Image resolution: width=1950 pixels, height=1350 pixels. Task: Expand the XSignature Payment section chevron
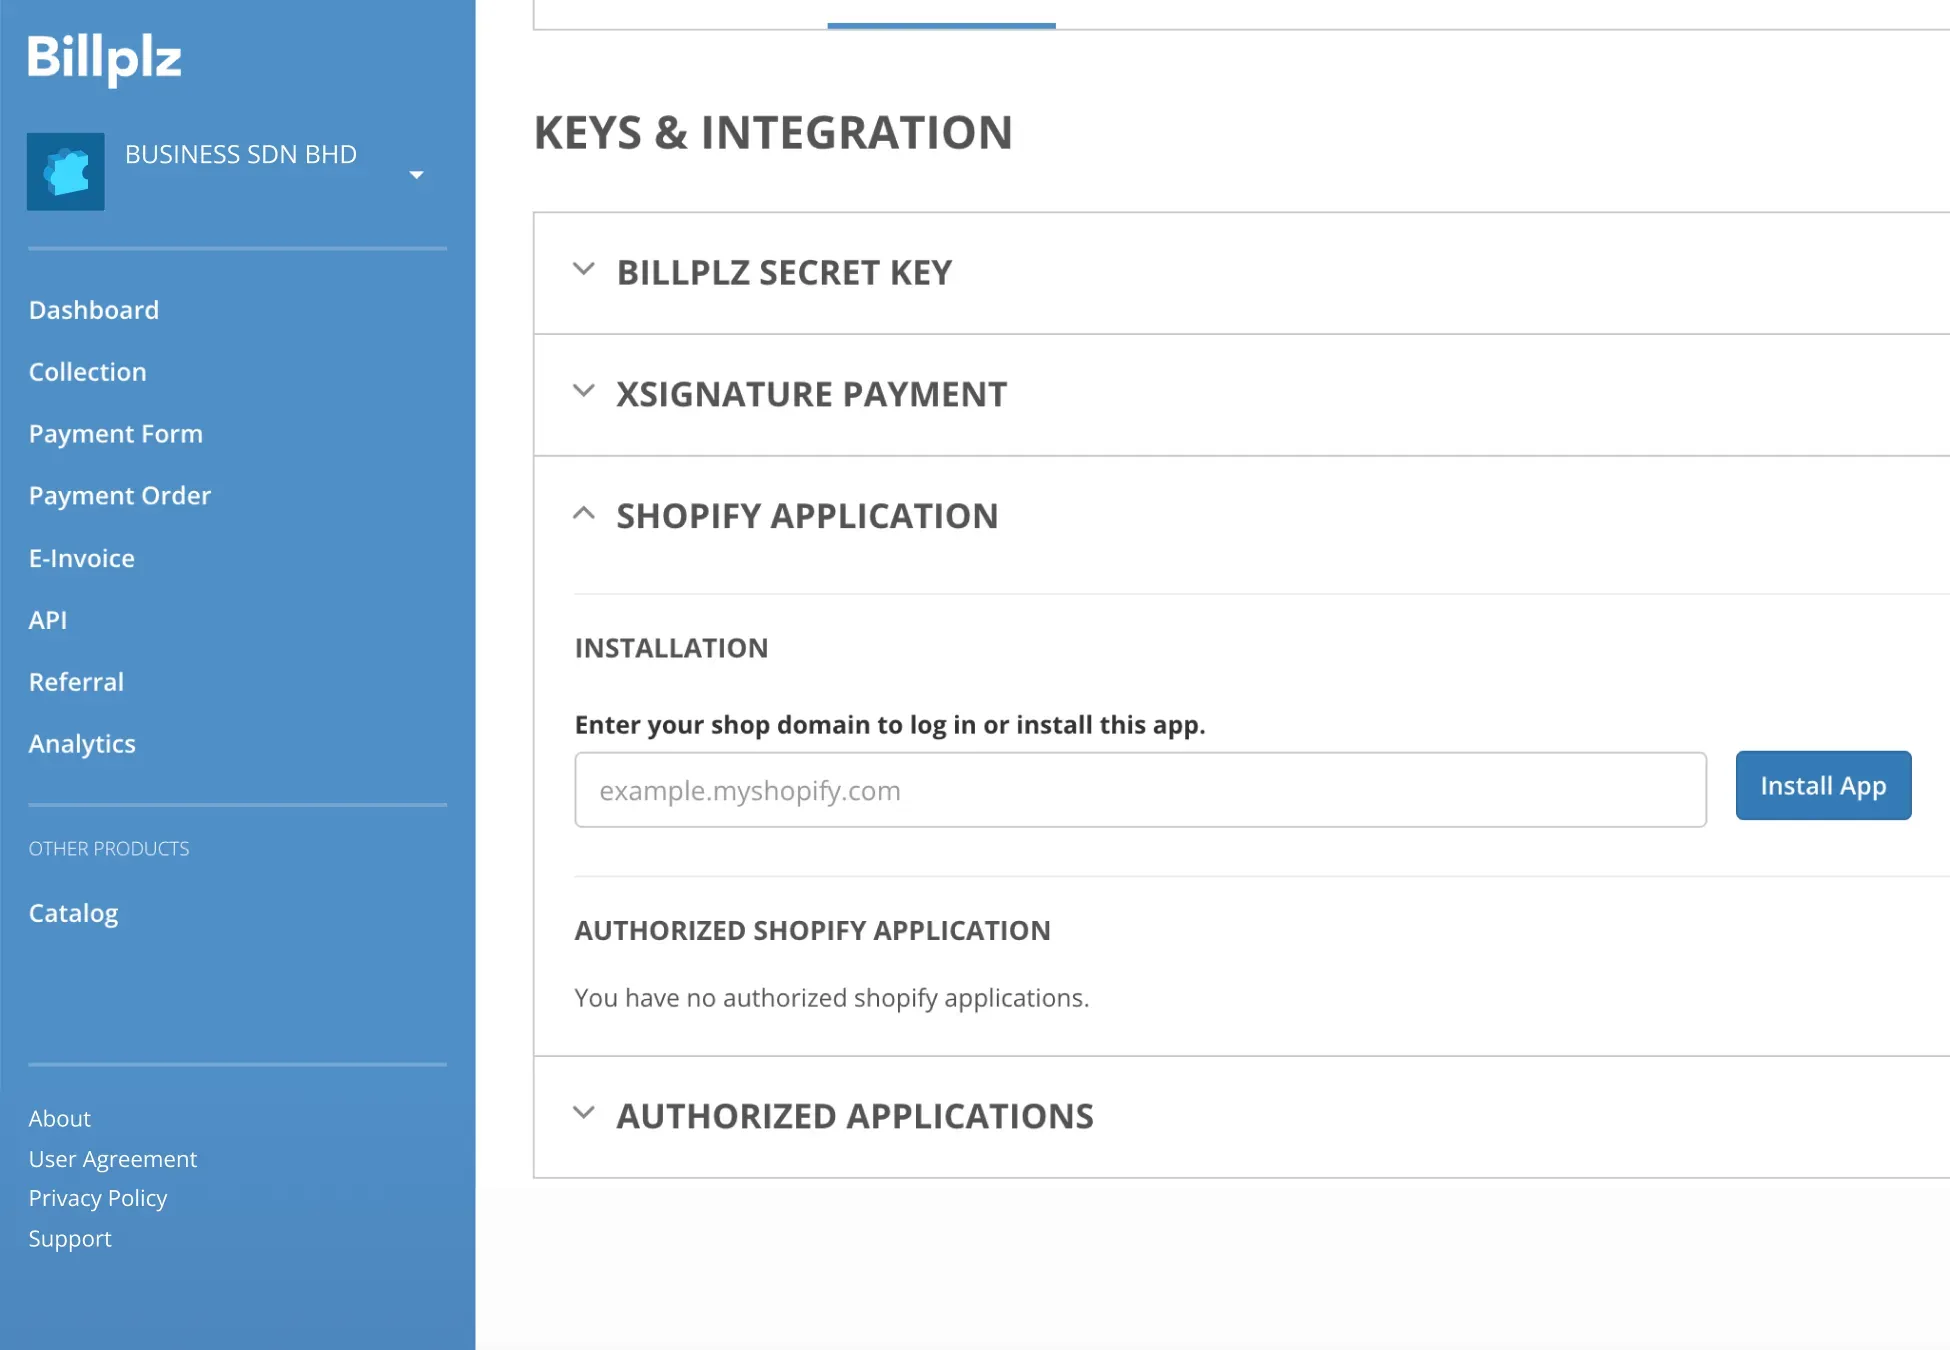(584, 391)
